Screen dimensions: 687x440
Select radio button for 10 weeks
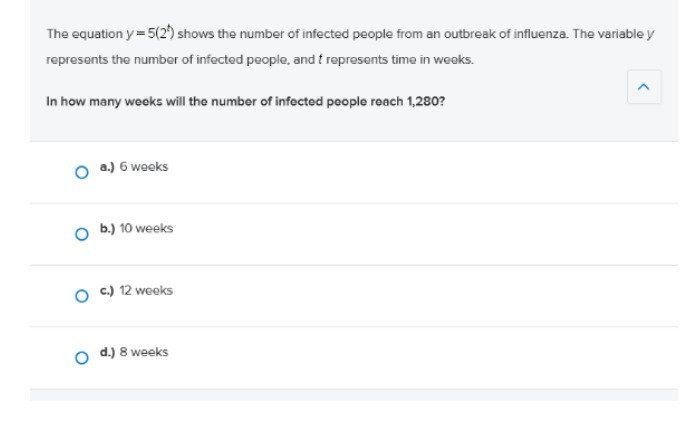point(81,234)
